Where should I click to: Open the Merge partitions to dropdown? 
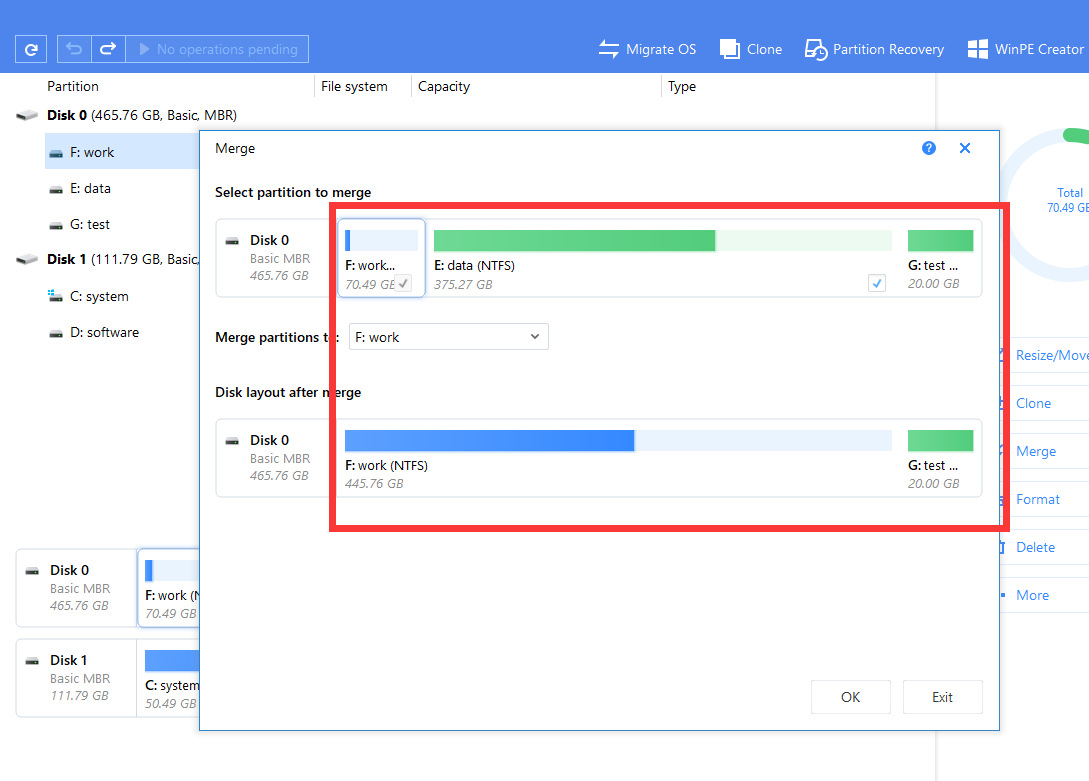point(449,337)
